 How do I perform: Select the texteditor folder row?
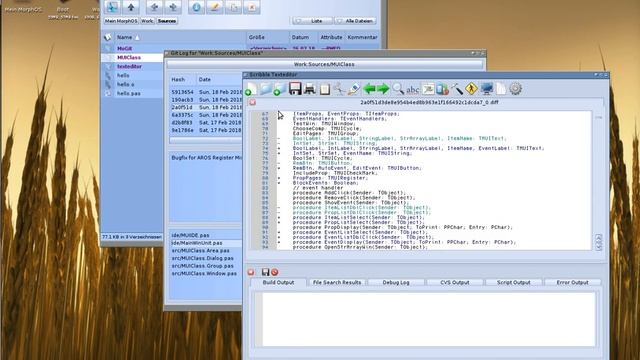(133, 67)
